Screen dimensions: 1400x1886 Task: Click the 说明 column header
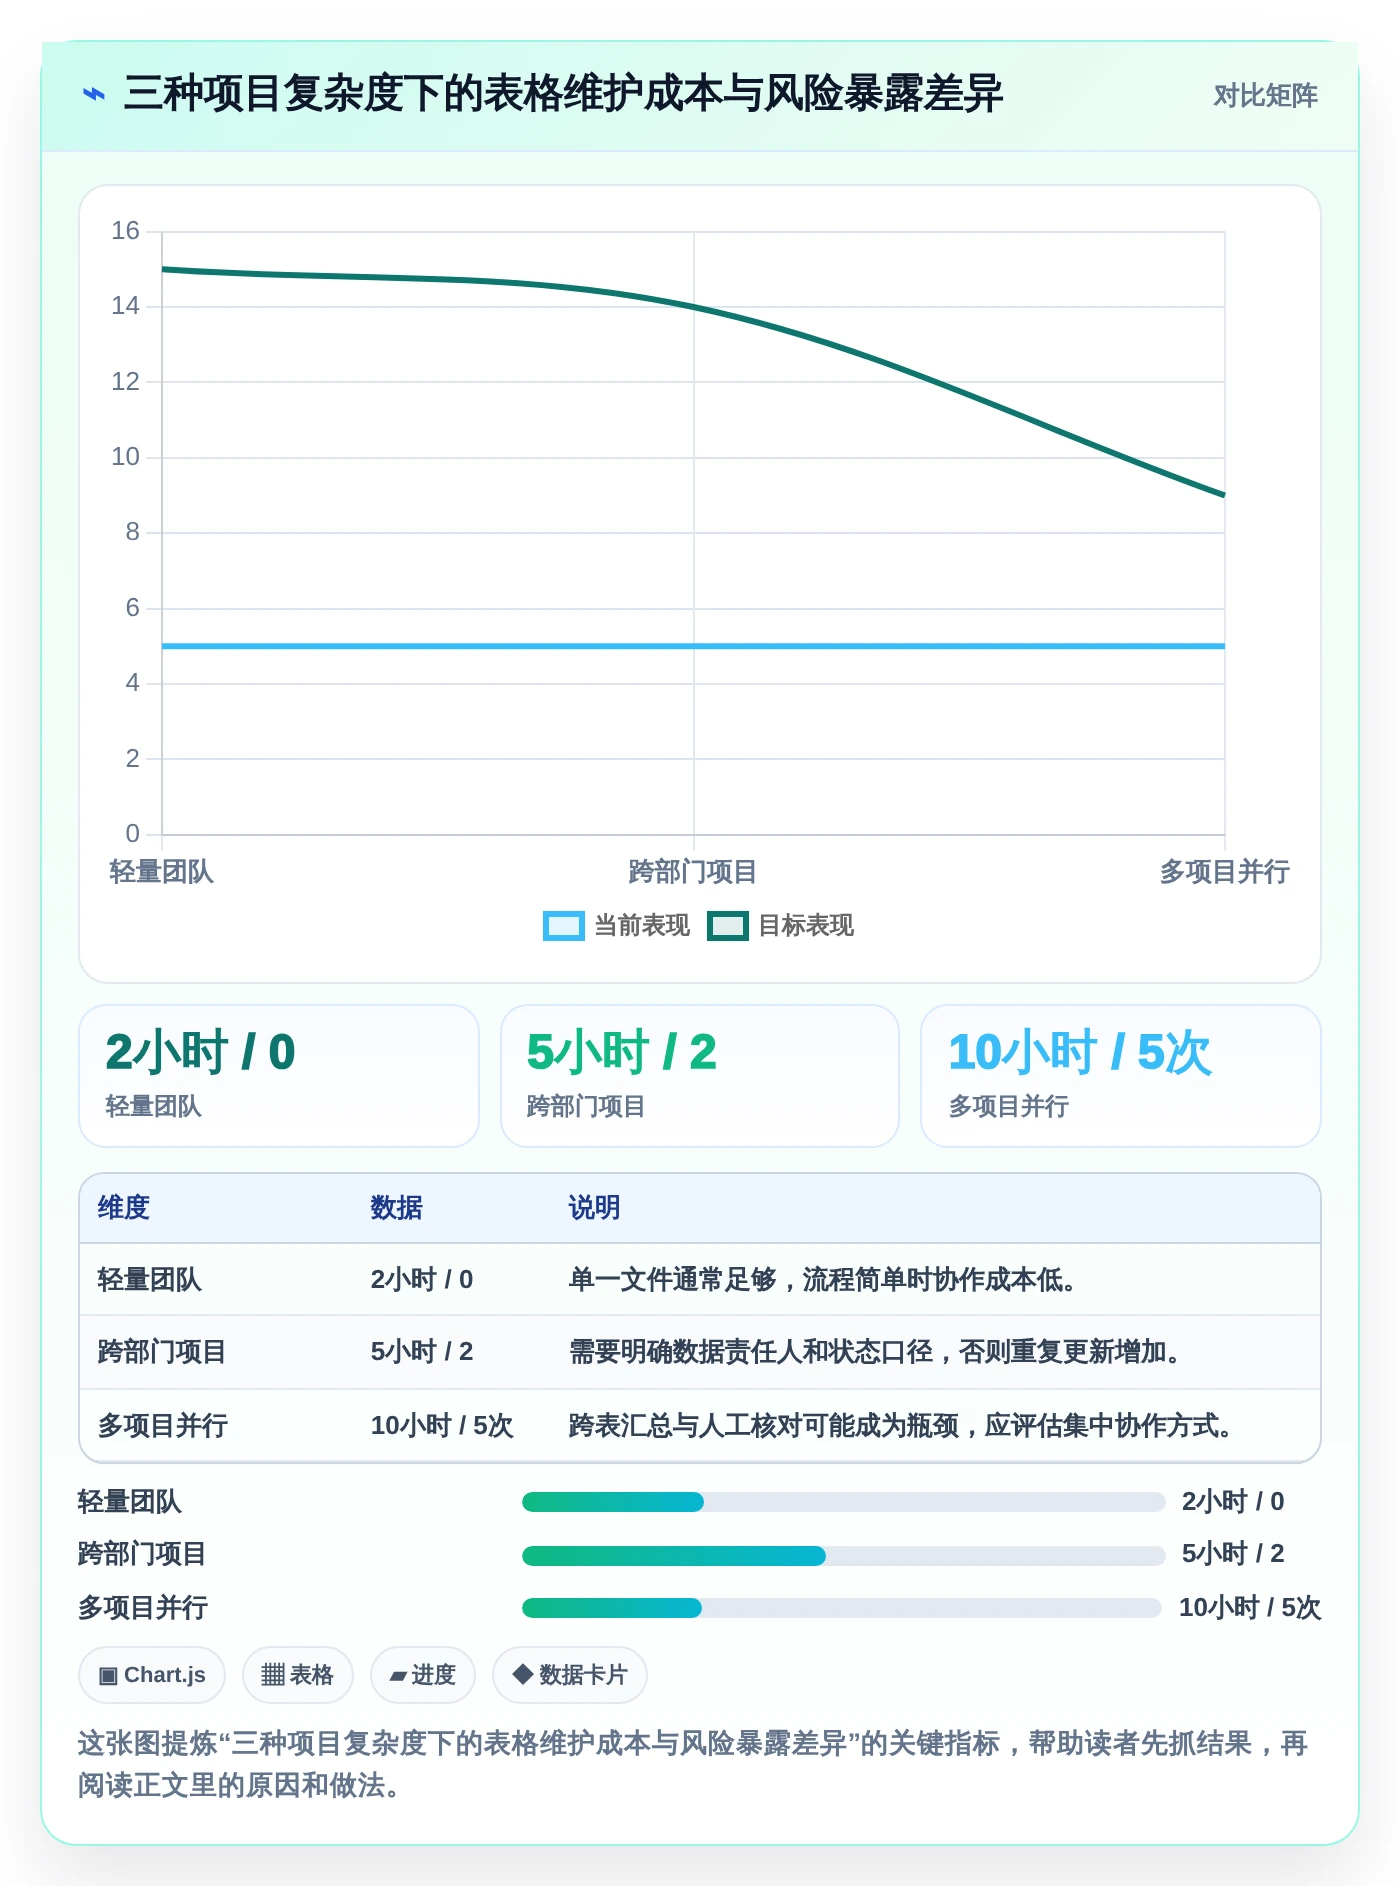click(x=594, y=1208)
